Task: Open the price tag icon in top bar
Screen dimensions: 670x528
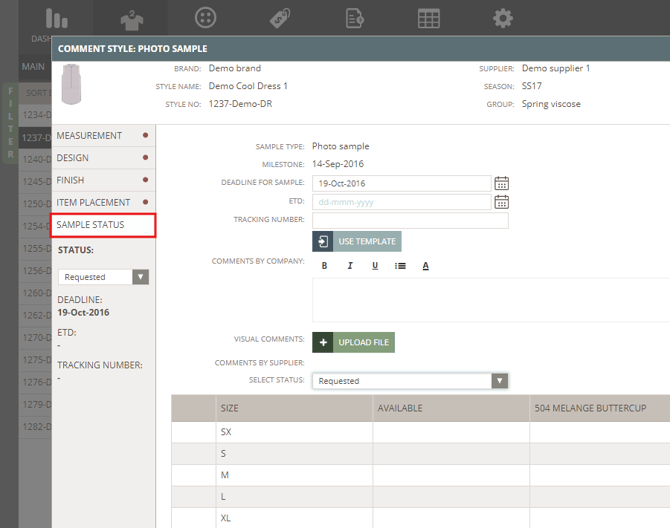Action: click(x=279, y=19)
